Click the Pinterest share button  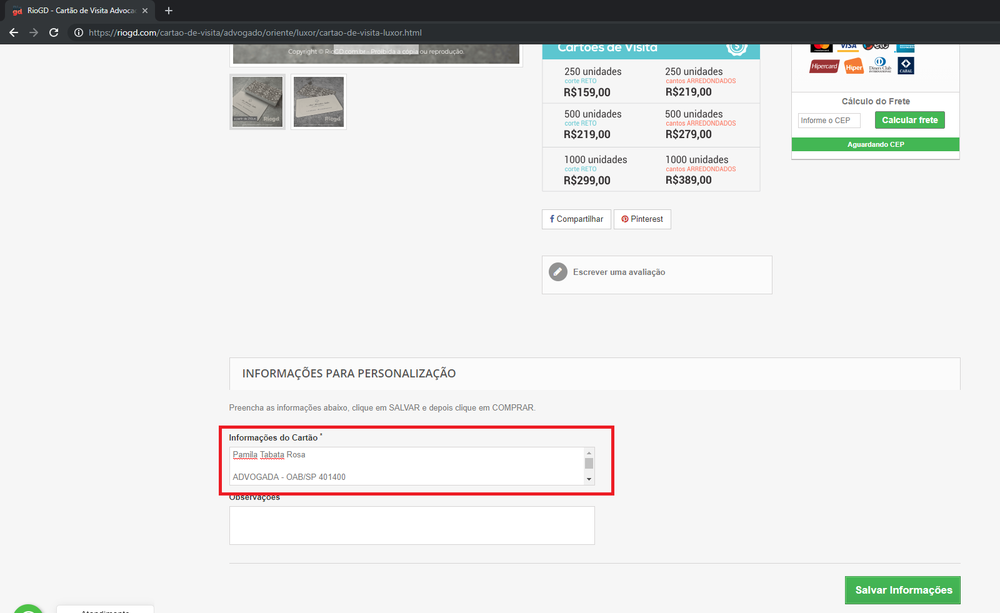click(x=642, y=219)
